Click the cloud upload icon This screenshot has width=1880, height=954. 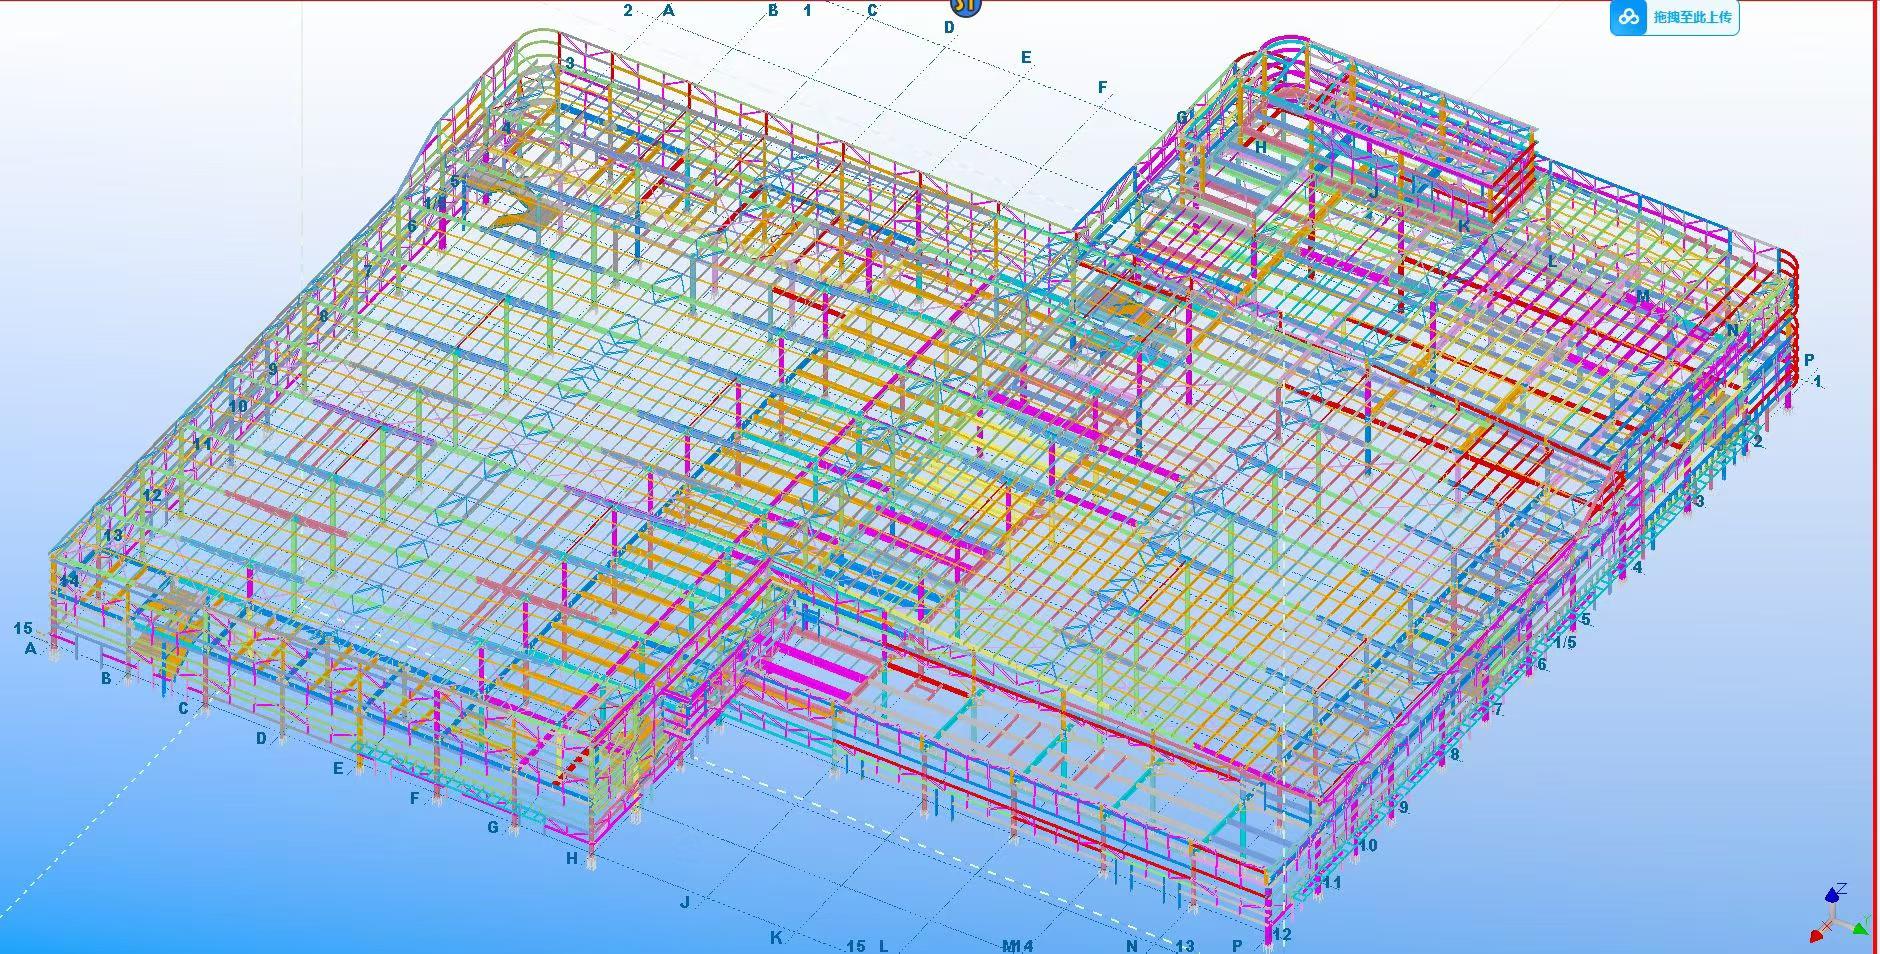point(1631,17)
